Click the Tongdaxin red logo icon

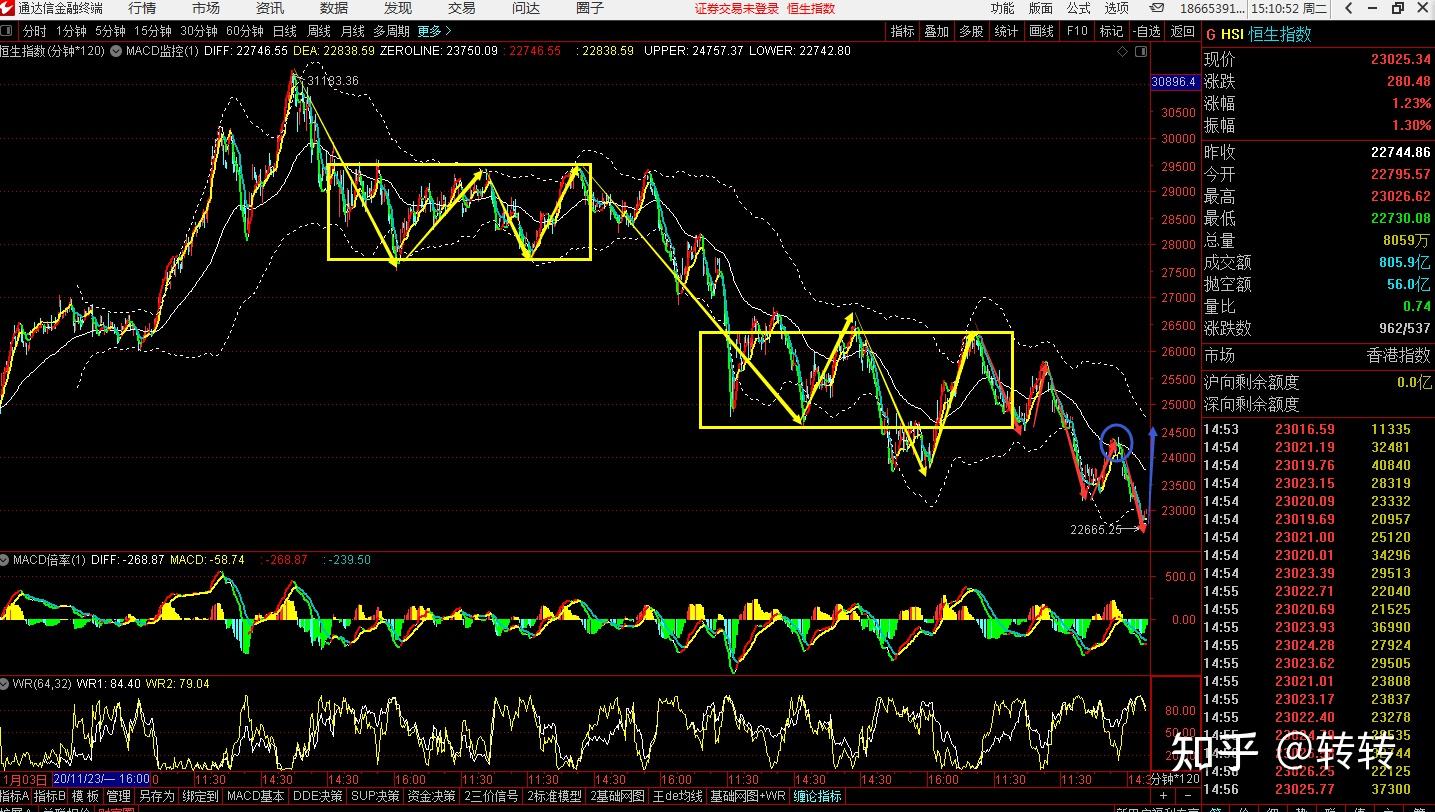(9, 8)
